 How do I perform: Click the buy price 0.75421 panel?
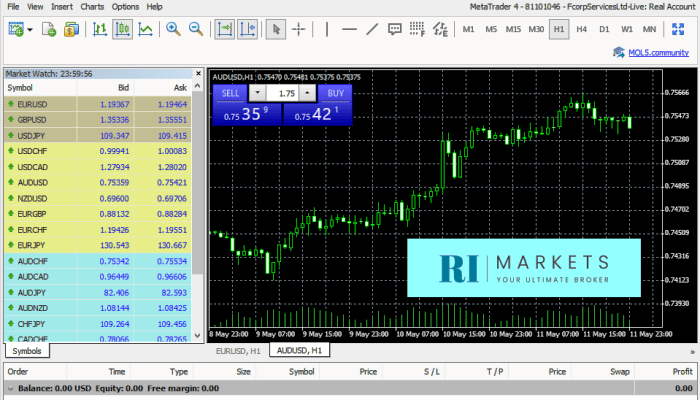(318, 114)
